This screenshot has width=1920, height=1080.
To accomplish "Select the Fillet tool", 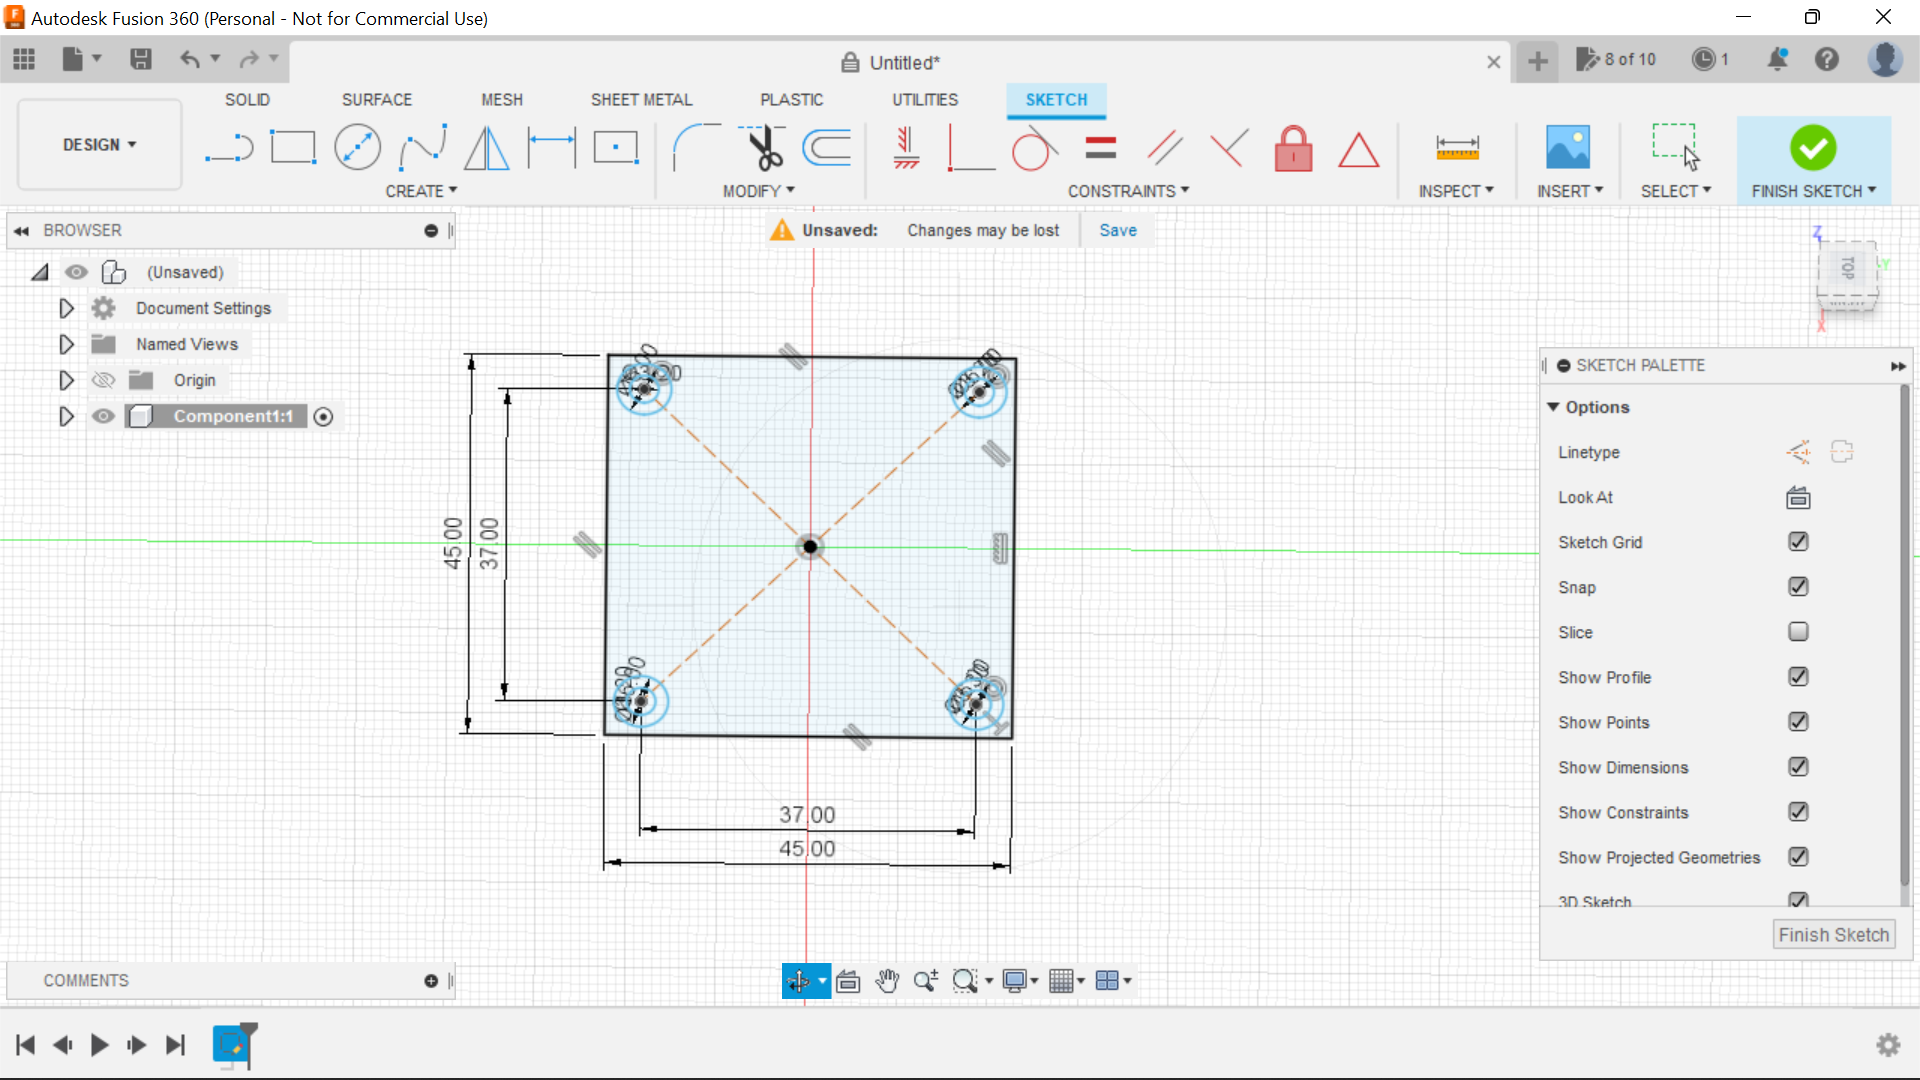I will click(696, 148).
